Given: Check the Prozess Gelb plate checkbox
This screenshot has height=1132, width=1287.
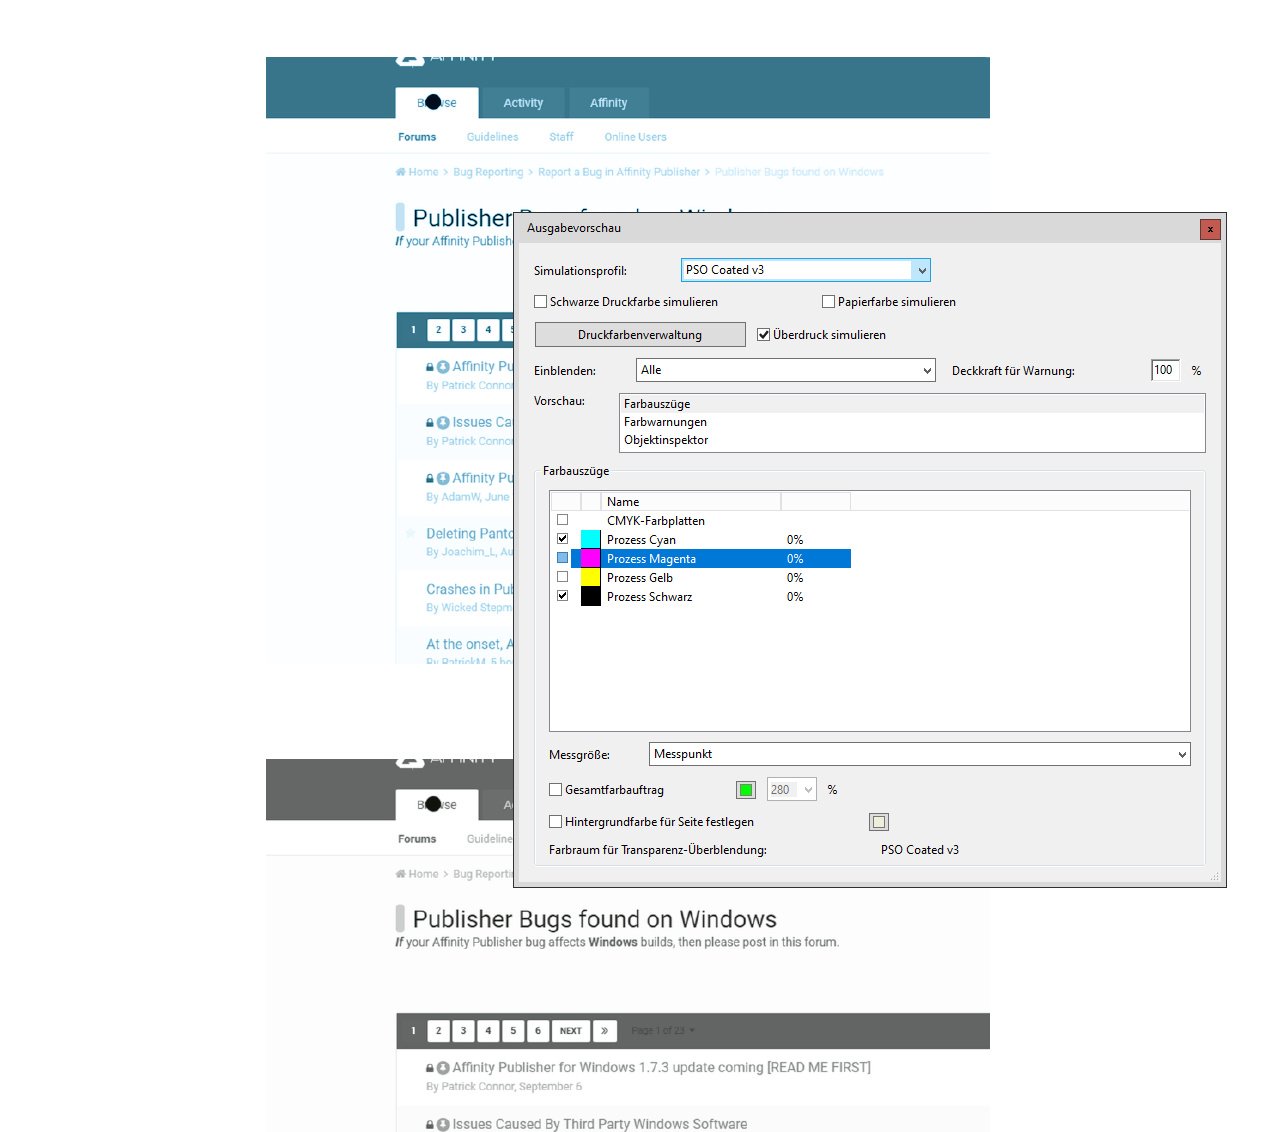Looking at the screenshot, I should (562, 577).
